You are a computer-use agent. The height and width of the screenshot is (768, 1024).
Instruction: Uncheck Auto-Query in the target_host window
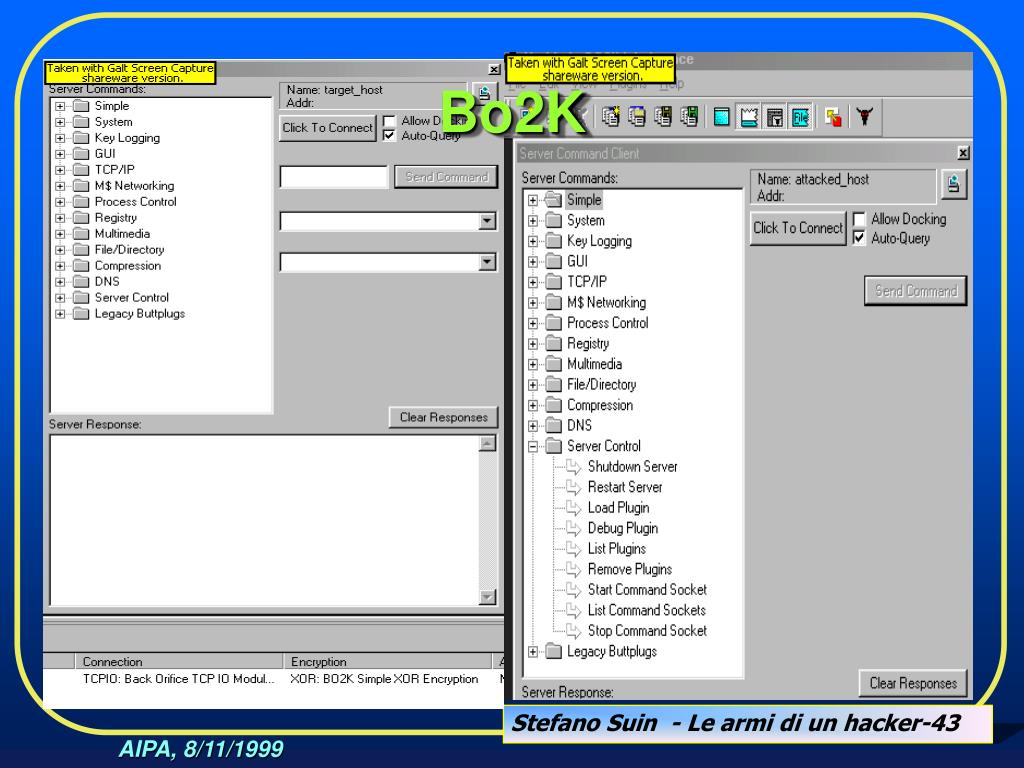click(x=389, y=136)
